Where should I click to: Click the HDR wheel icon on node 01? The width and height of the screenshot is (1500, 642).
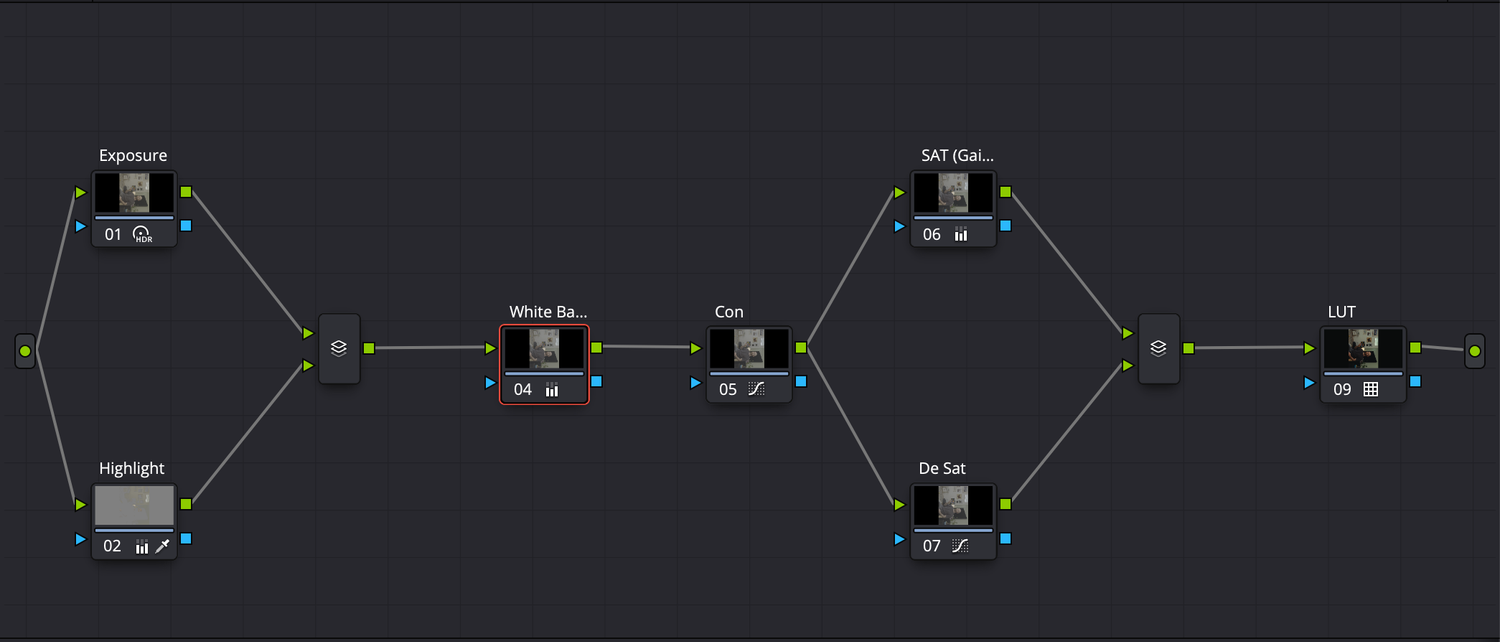click(x=141, y=235)
